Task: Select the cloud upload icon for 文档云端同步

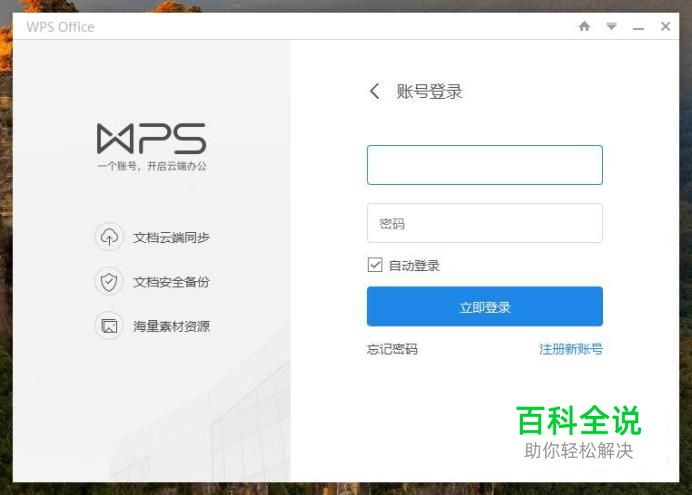Action: point(109,237)
